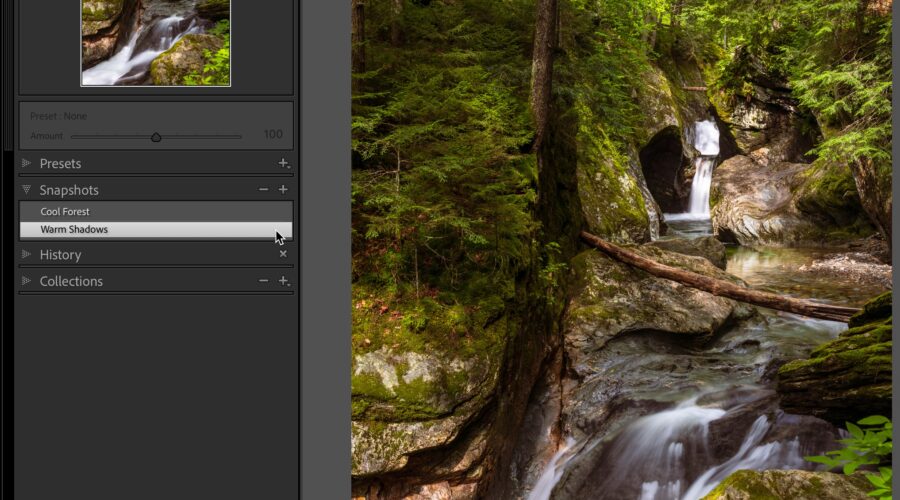Click the Presets panel title
This screenshot has height=500, width=900.
click(x=60, y=163)
